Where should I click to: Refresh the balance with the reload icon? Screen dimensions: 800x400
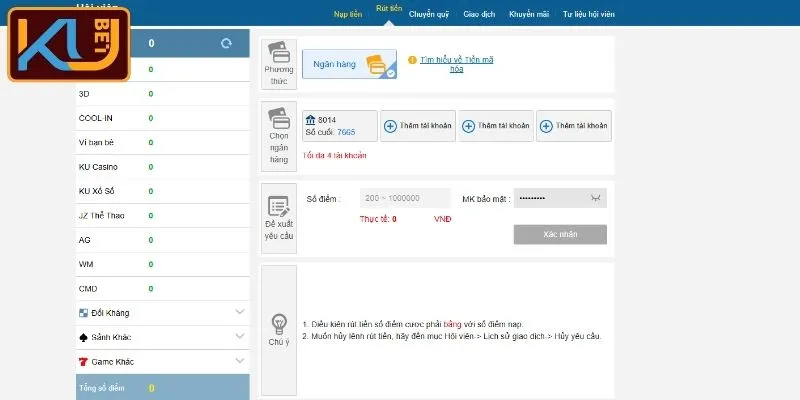click(x=226, y=43)
